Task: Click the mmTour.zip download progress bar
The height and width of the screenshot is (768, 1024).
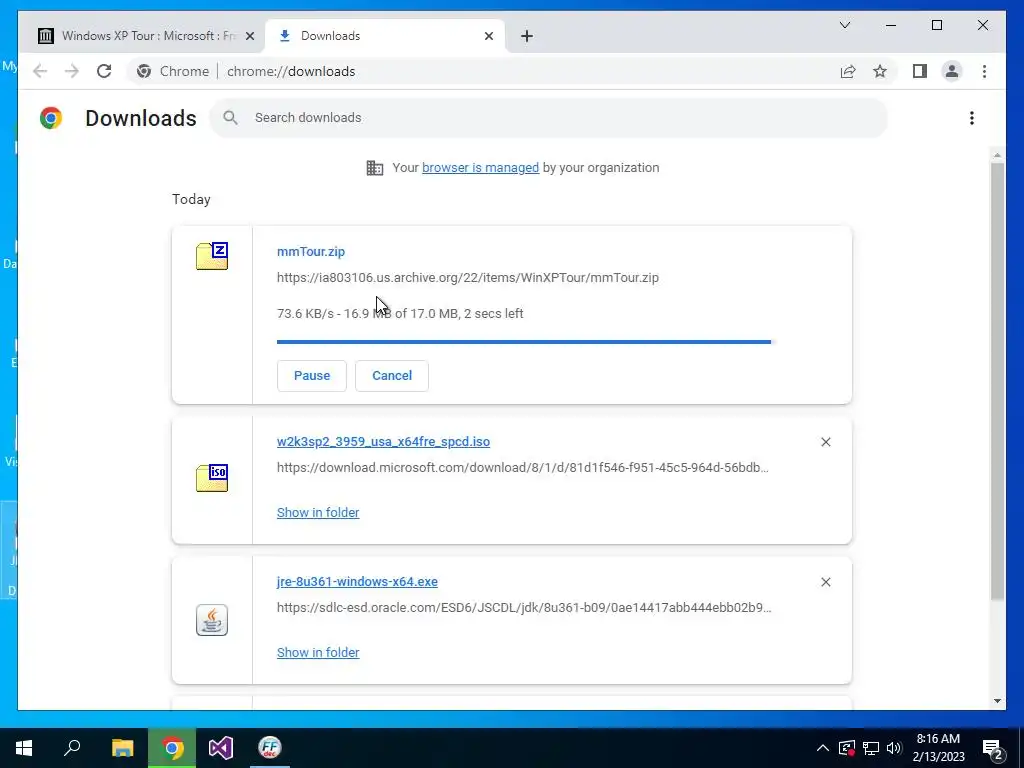Action: [524, 342]
